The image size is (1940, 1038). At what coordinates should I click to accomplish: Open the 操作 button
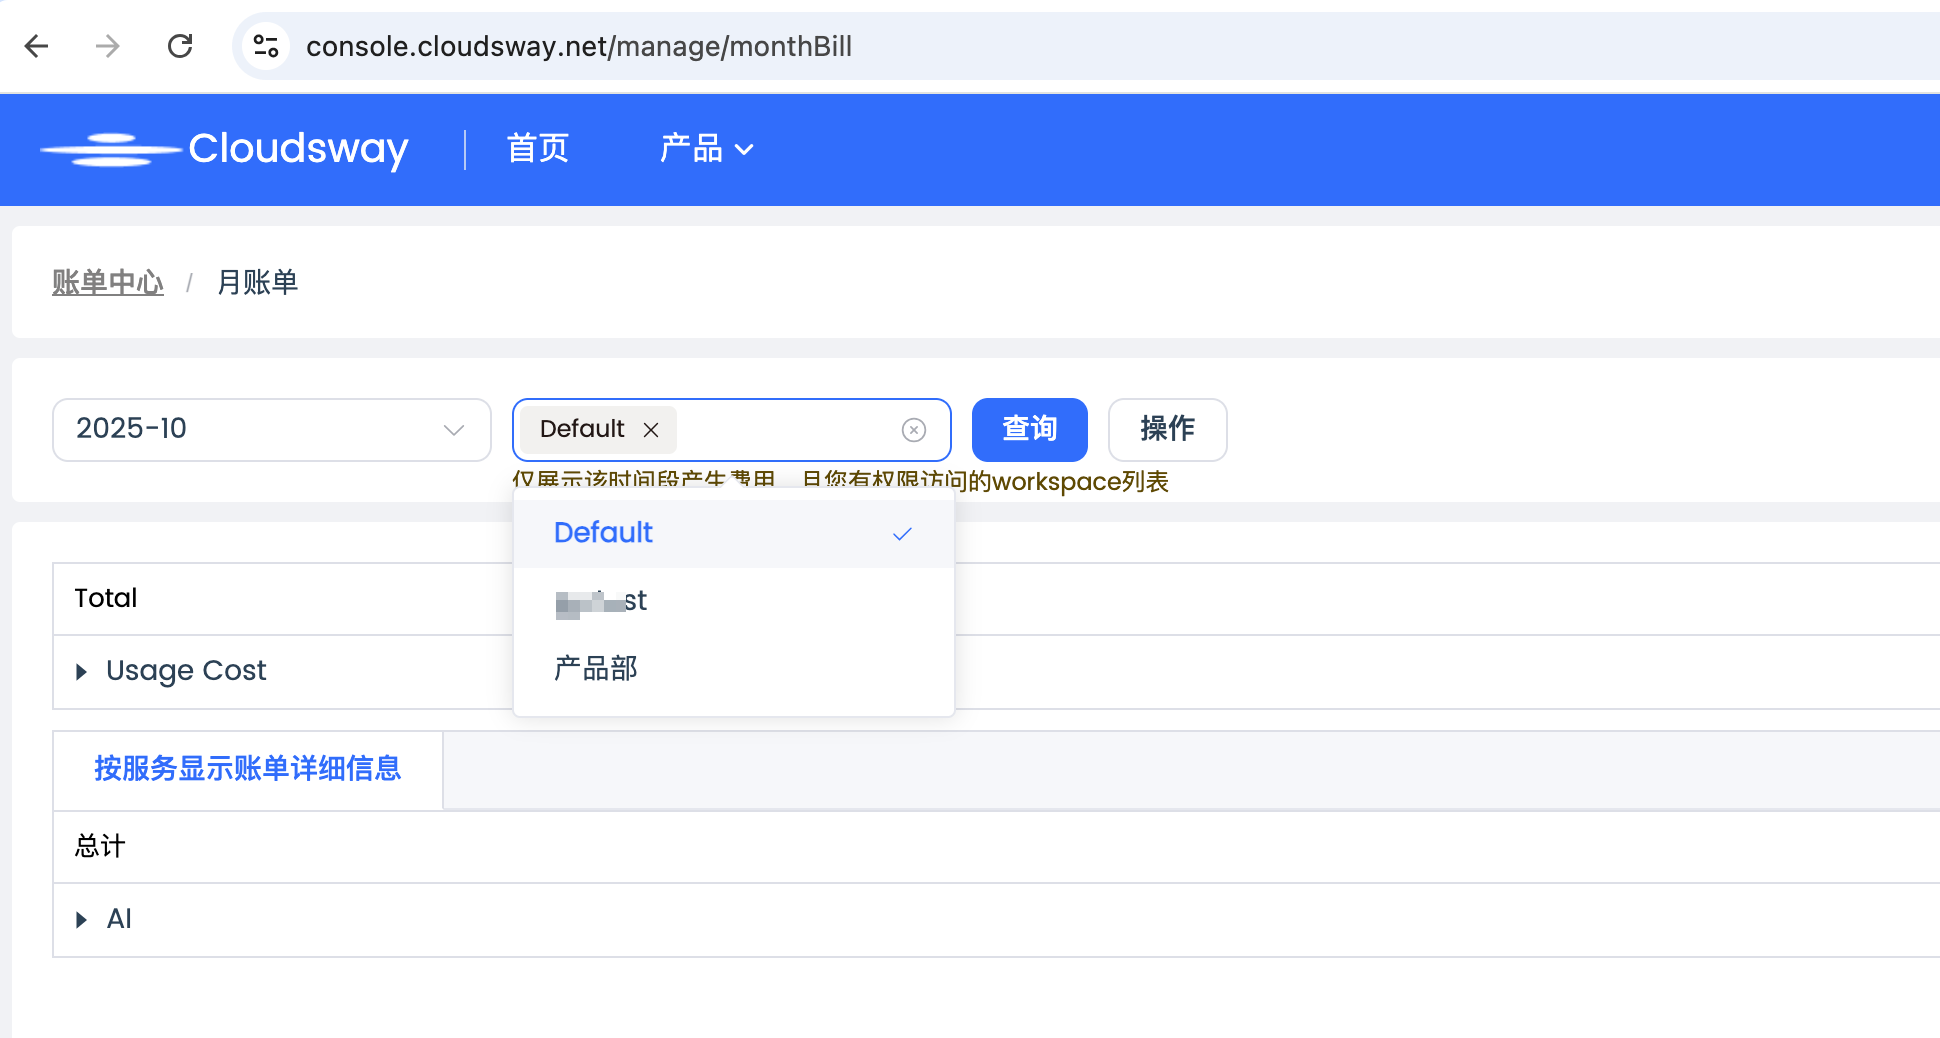[x=1166, y=429]
